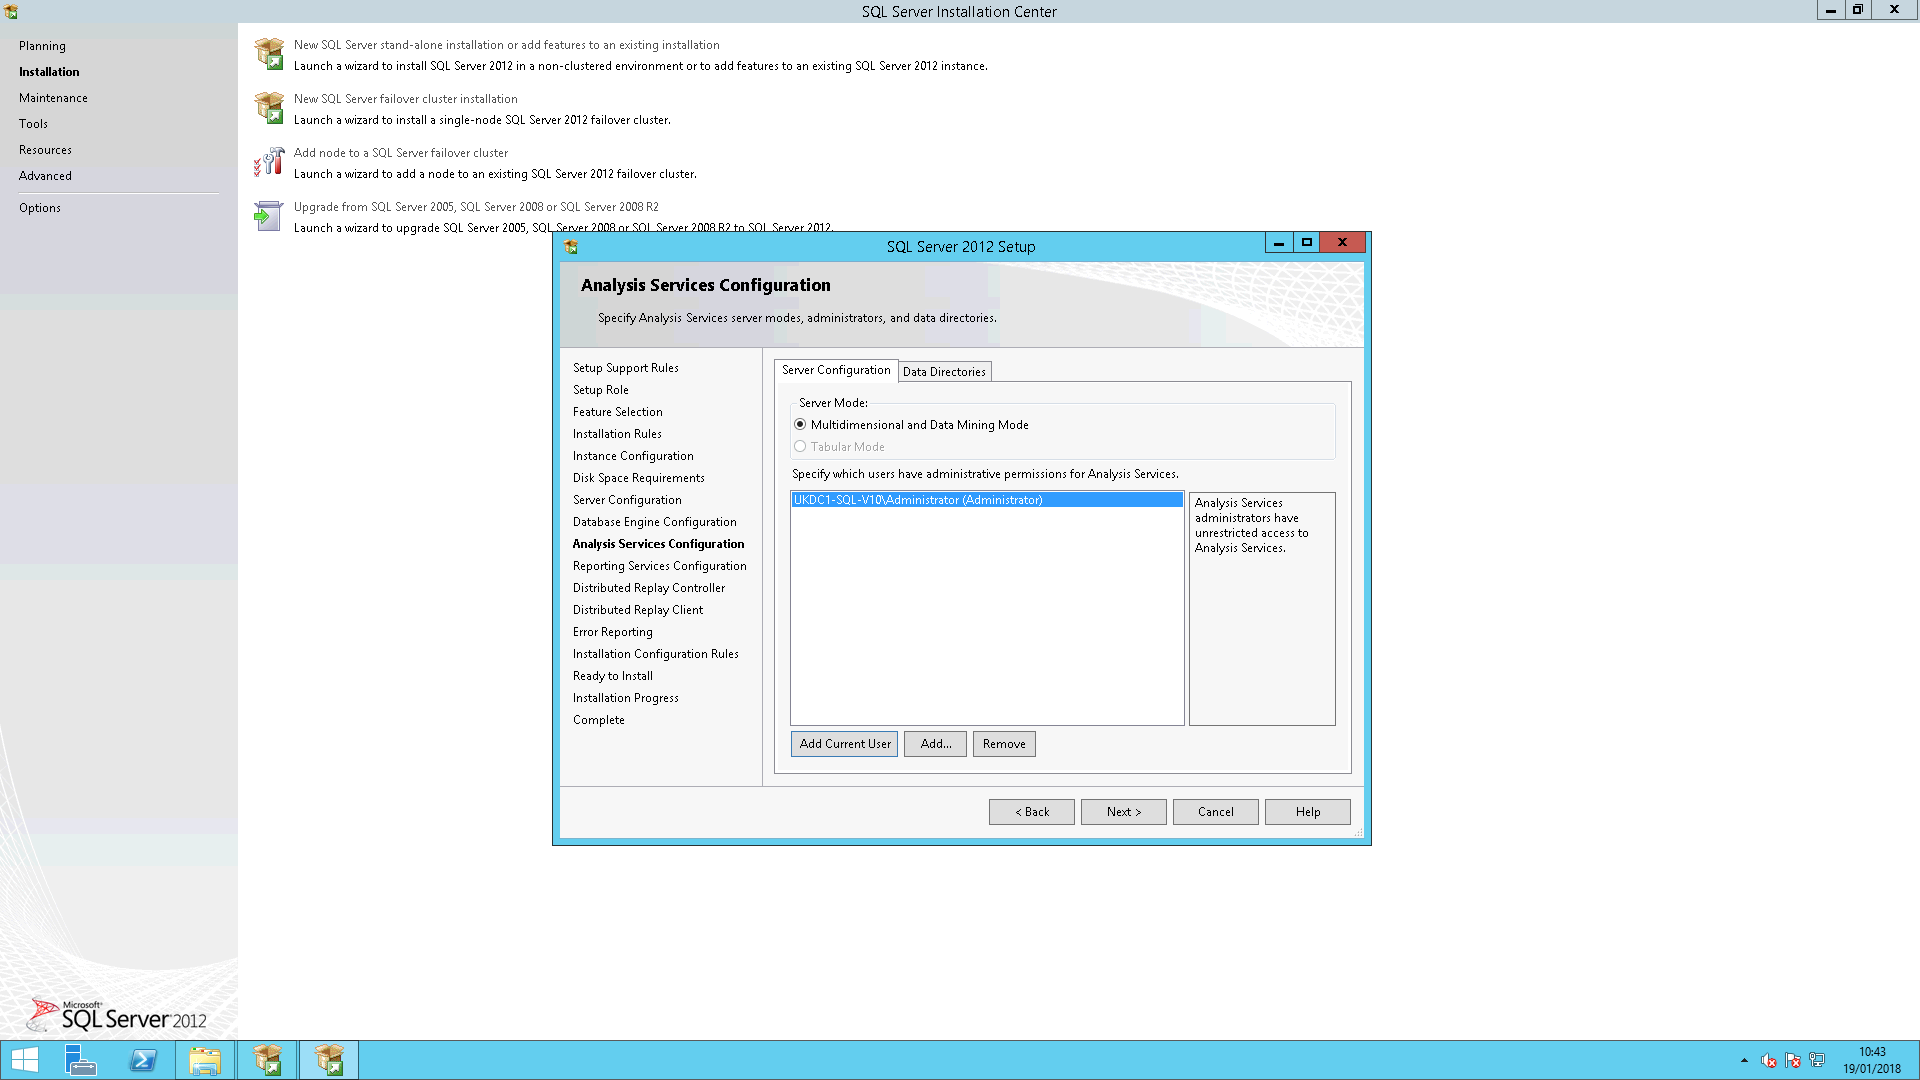This screenshot has height=1080, width=1920.
Task: Click Server Configuration step in sidebar
Action: pyautogui.click(x=627, y=500)
